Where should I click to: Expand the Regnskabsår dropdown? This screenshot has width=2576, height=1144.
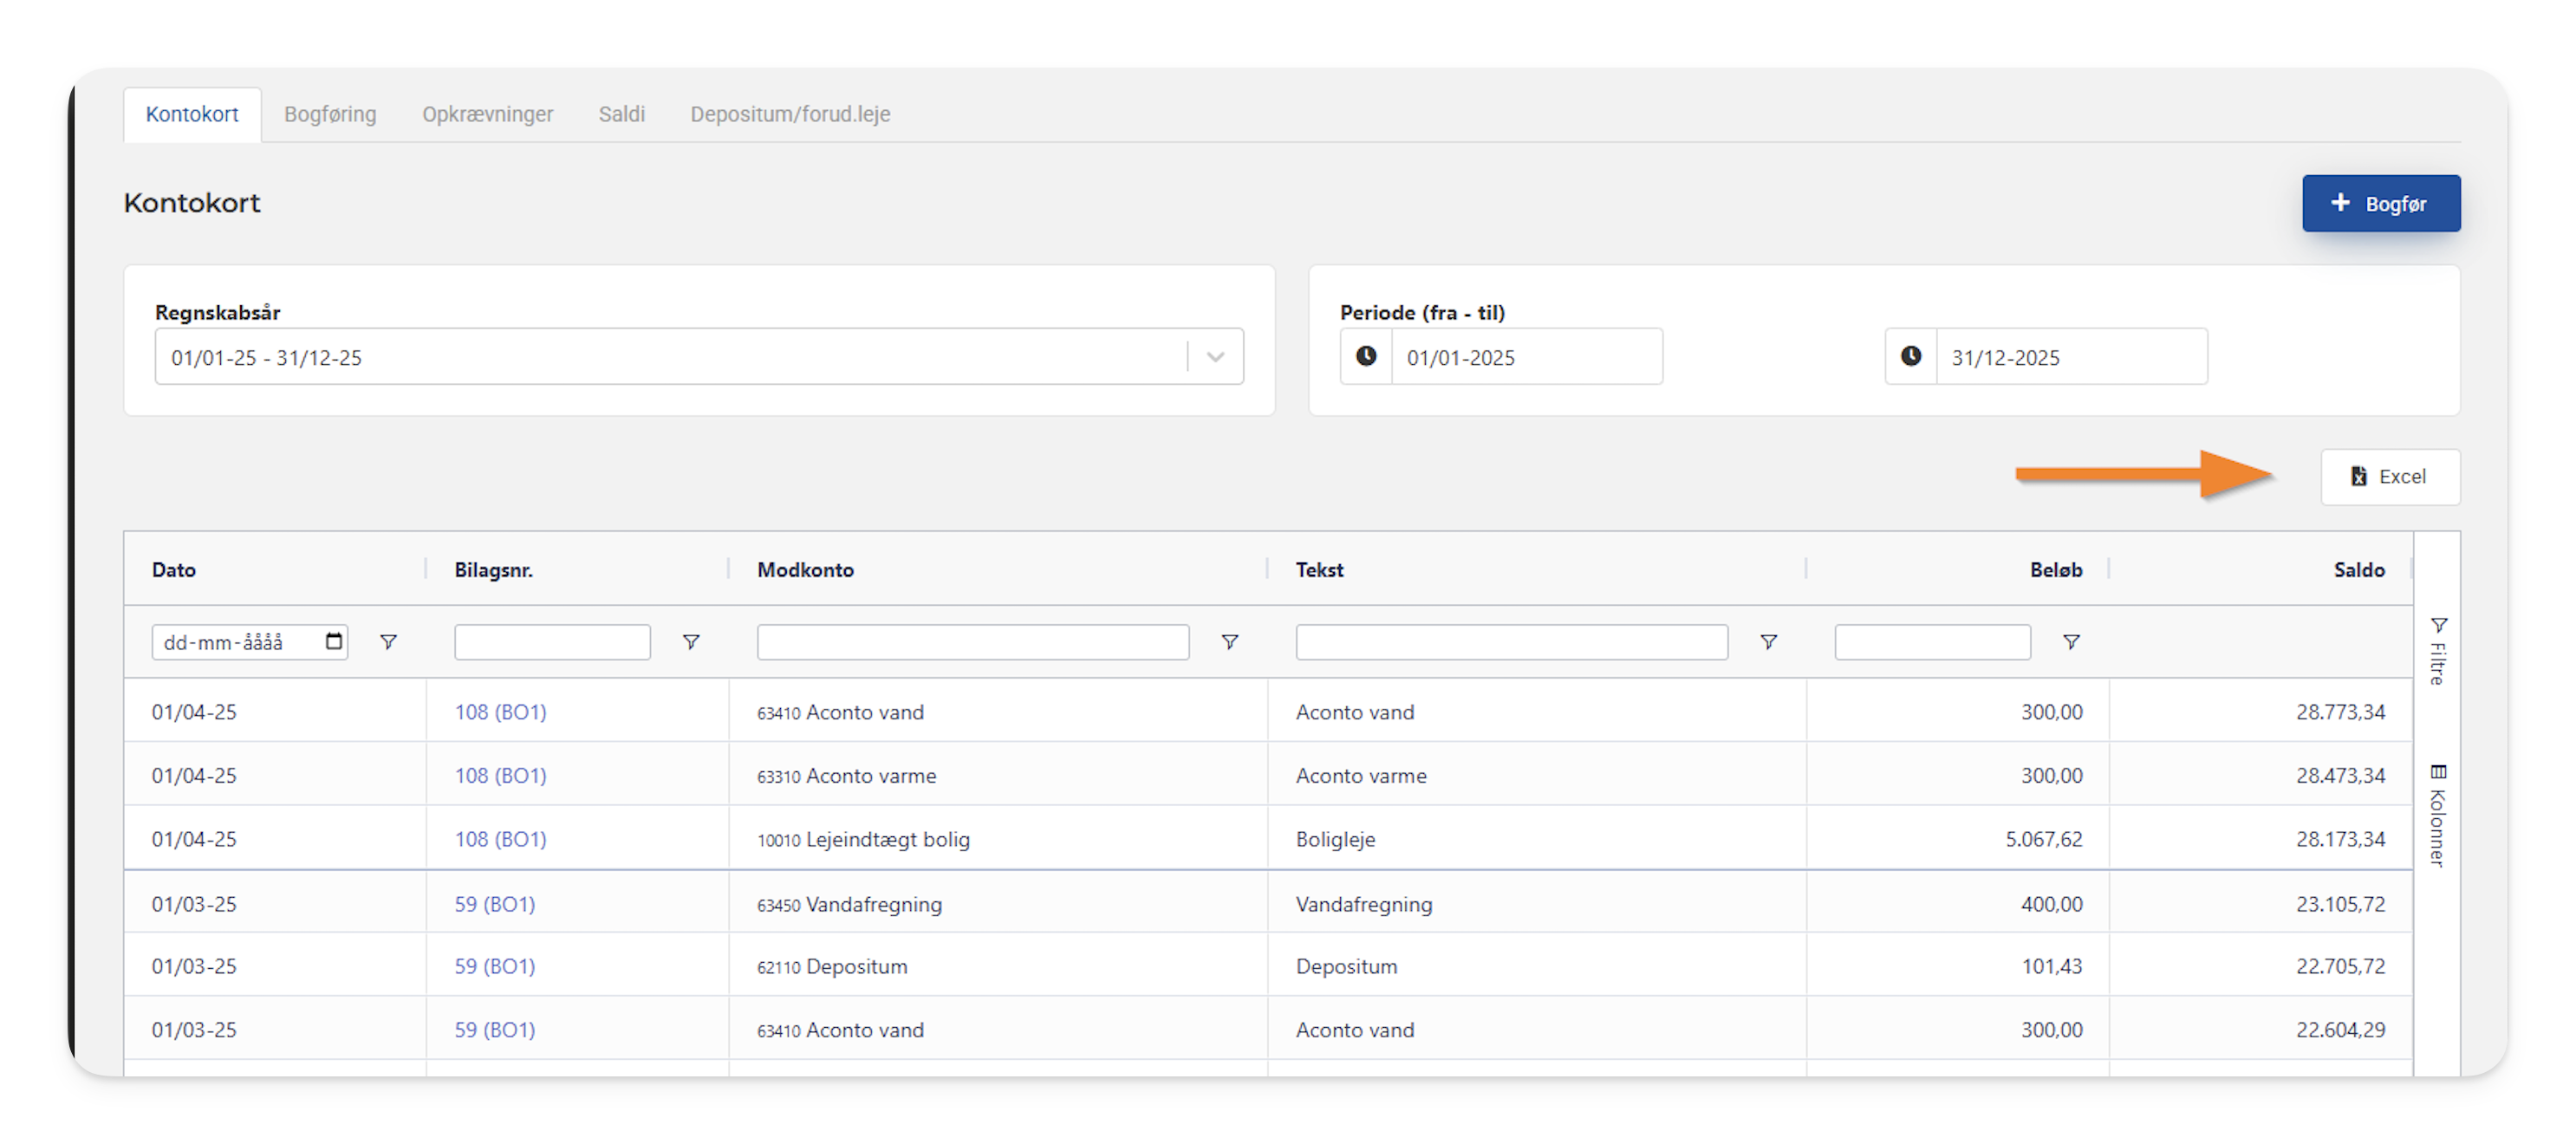click(x=698, y=357)
